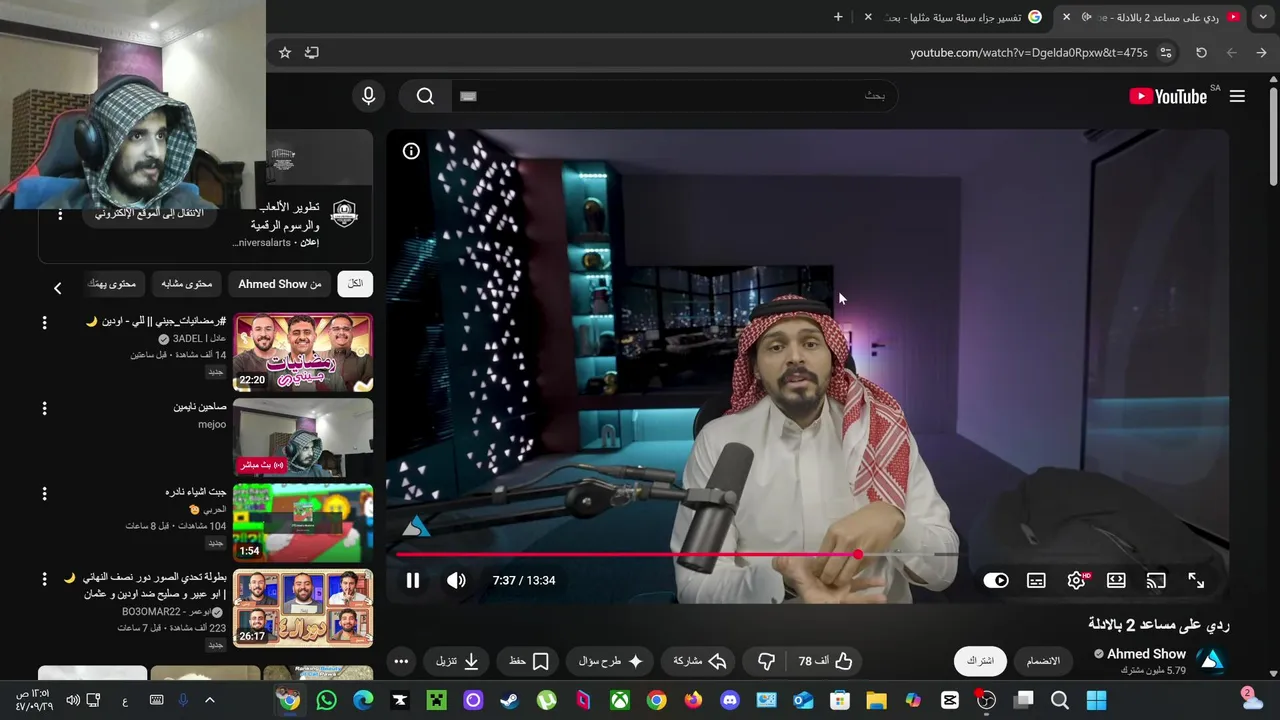
Task: Click the YouTube search بحث field
Action: click(x=674, y=96)
